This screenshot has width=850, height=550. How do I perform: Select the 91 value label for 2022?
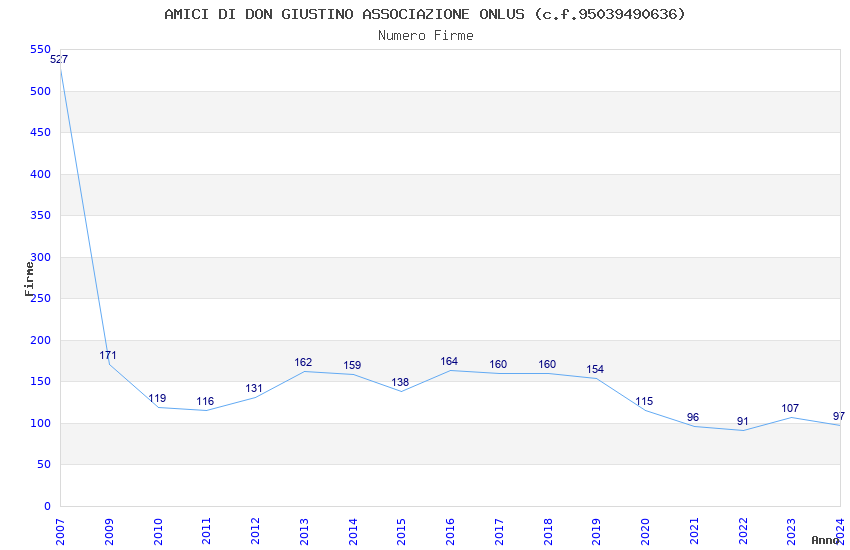(x=743, y=422)
